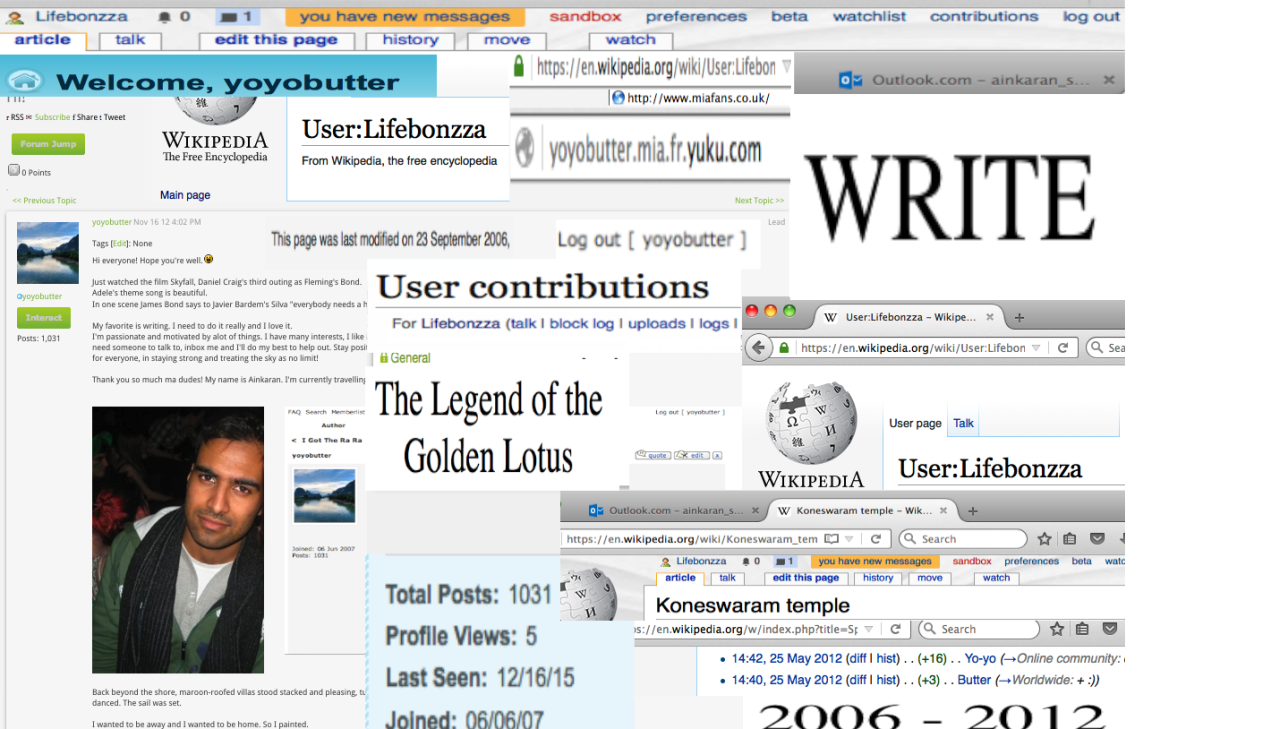1280x729 pixels.
Task: Select Koneswaram temple browser tab
Action: tap(864, 510)
